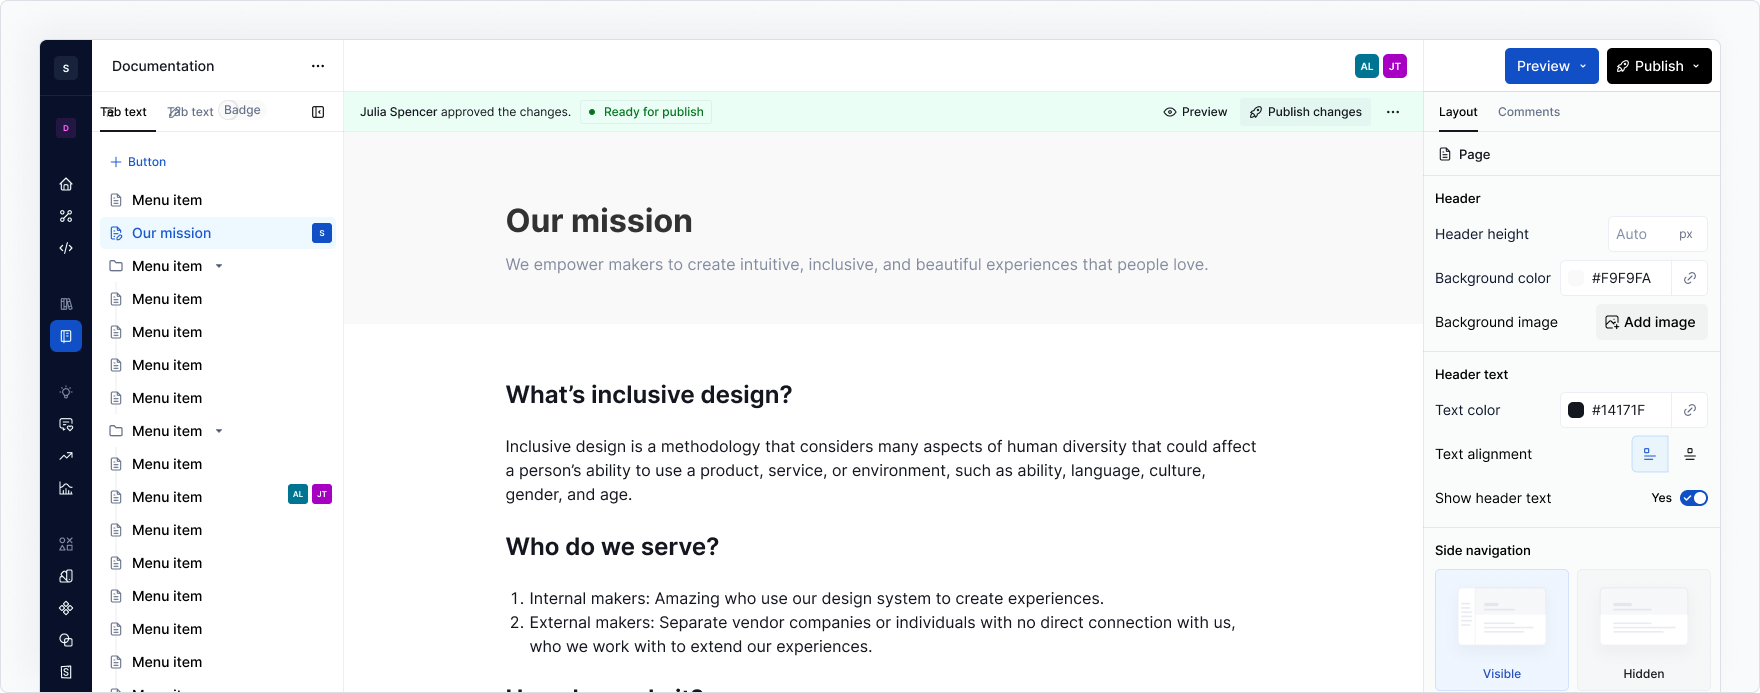1760x693 pixels.
Task: Click the Add image button
Action: (x=1651, y=322)
